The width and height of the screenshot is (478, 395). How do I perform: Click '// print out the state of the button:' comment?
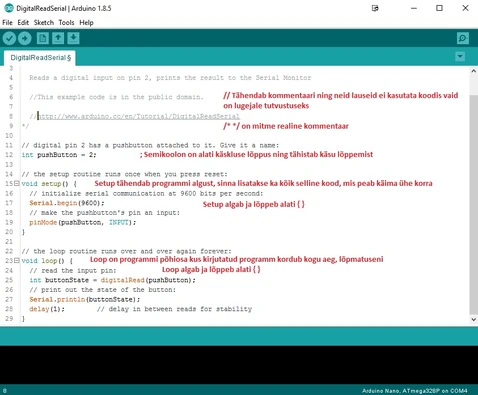pyautogui.click(x=103, y=290)
